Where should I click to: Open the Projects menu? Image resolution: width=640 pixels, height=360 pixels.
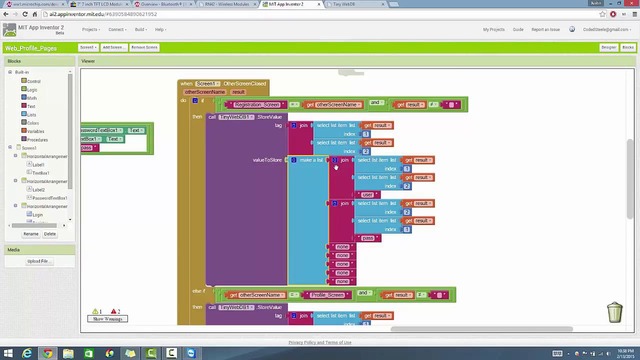(x=91, y=29)
